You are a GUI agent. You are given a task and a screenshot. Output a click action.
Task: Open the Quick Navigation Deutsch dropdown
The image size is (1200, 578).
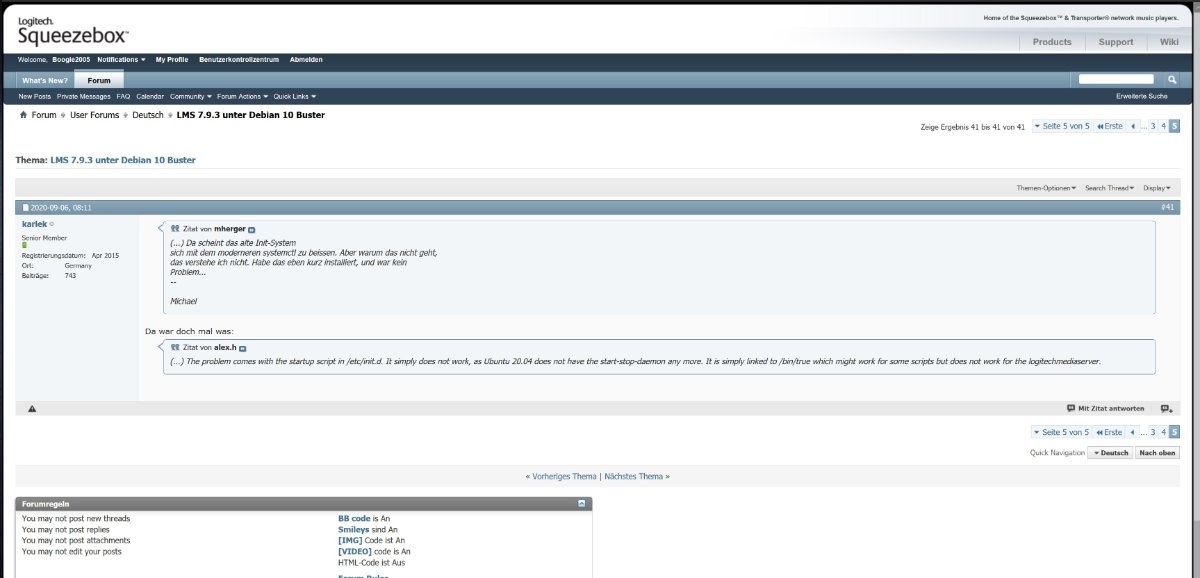coord(1110,453)
